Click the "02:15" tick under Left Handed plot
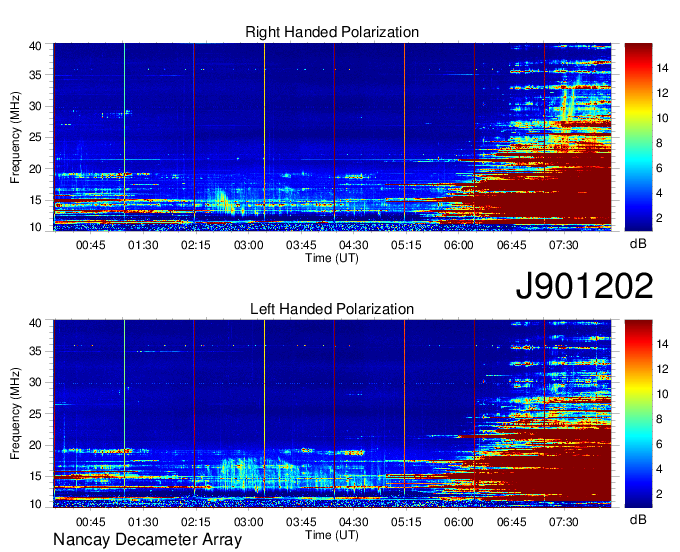Image resolution: width=680 pixels, height=552 pixels. 196,522
